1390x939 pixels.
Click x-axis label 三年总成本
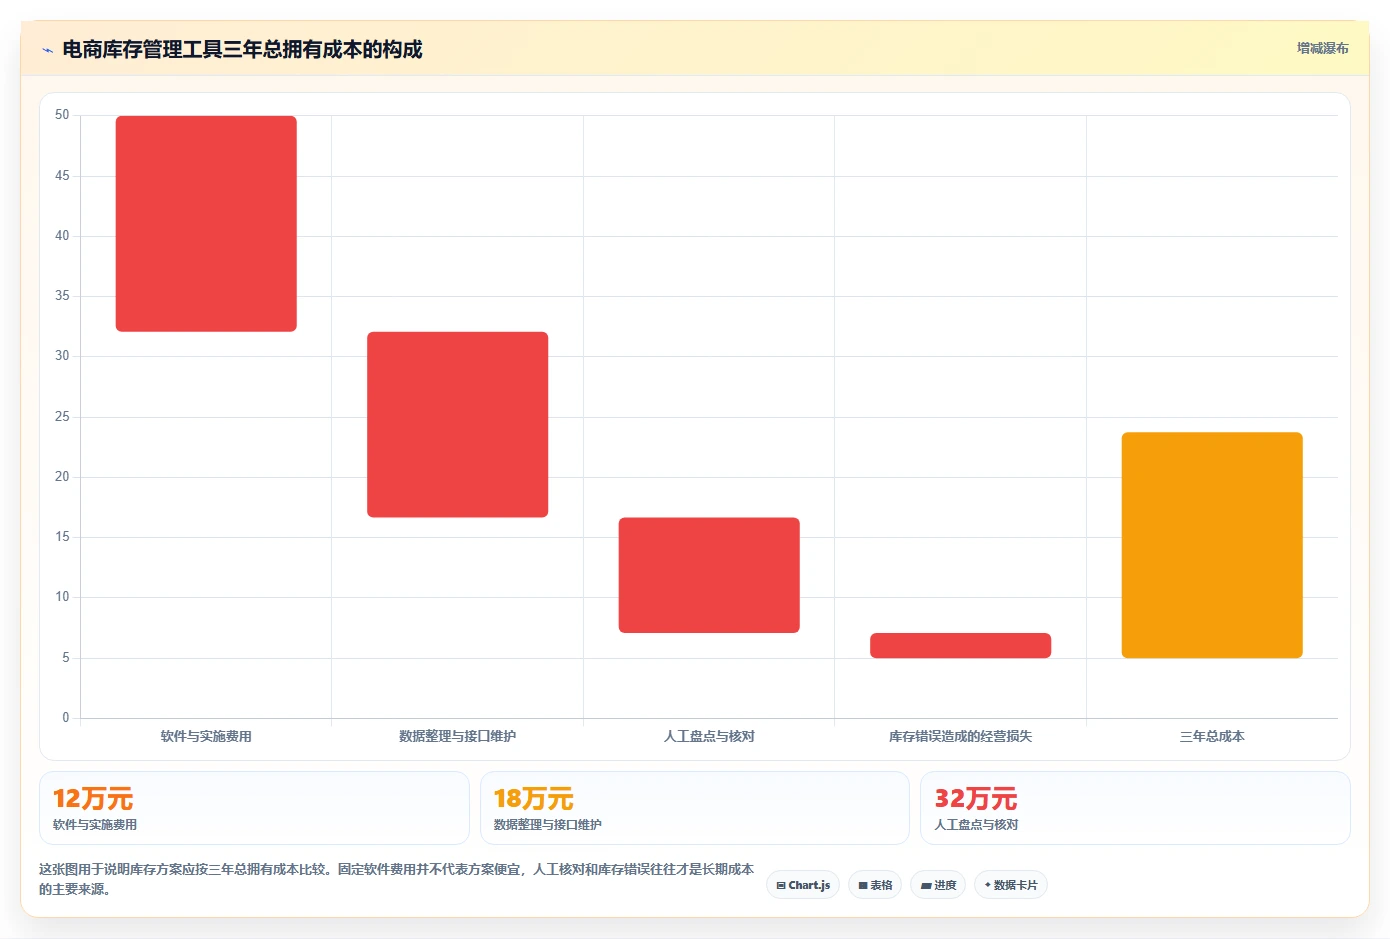pos(1212,736)
